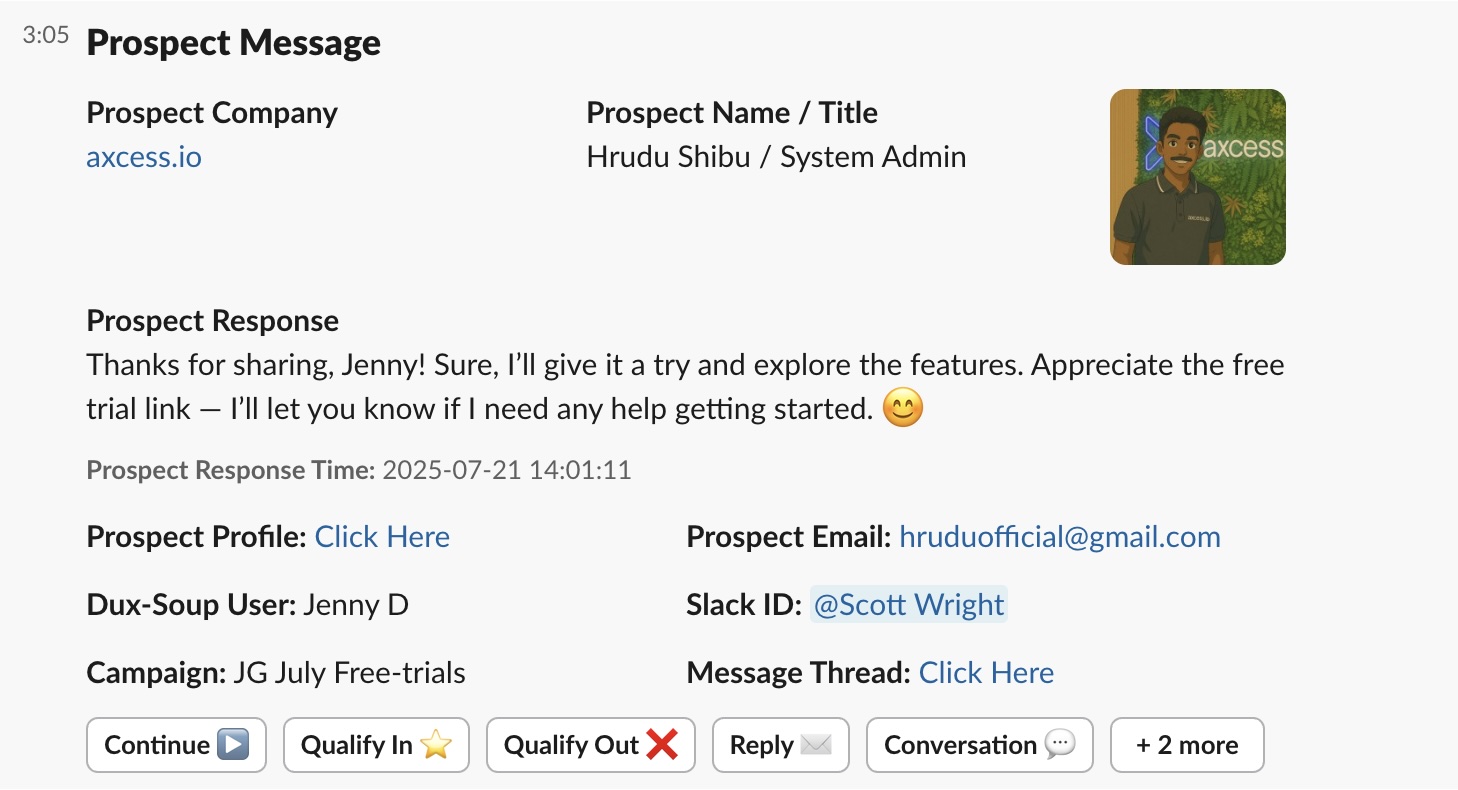
Task: Click the smiling emoji in the prospect response
Action: pyautogui.click(x=903, y=409)
